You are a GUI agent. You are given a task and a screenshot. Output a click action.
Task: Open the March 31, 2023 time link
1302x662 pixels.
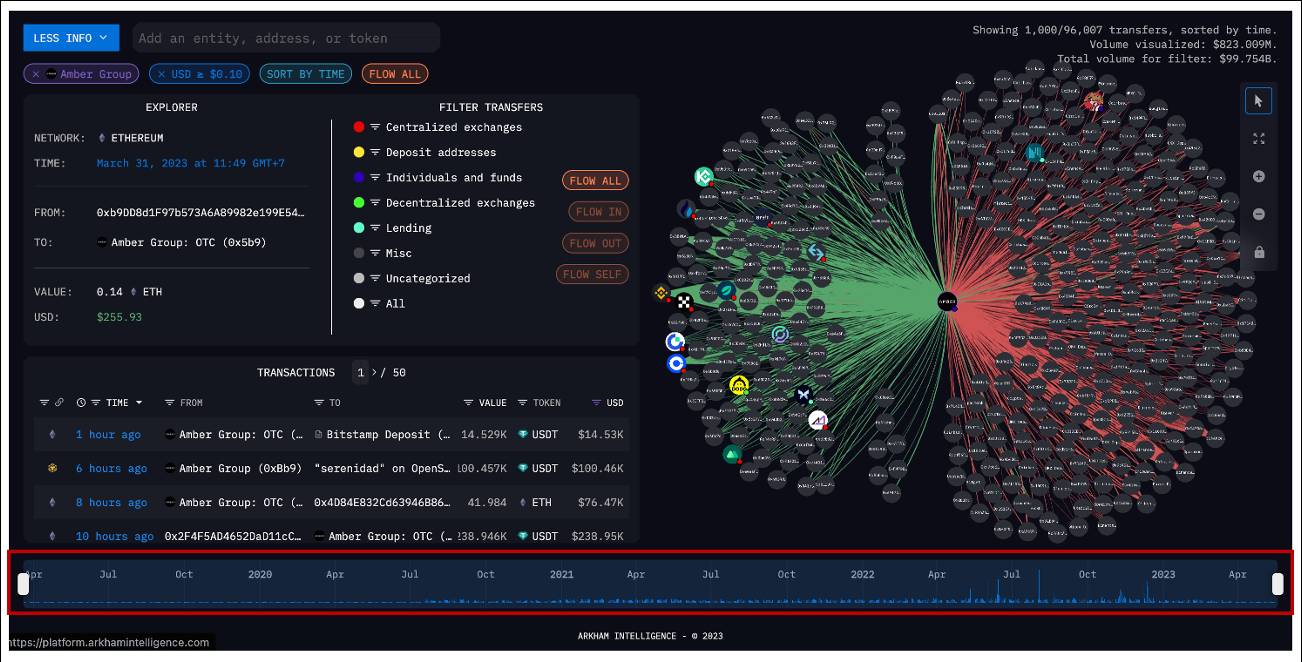click(x=190, y=163)
